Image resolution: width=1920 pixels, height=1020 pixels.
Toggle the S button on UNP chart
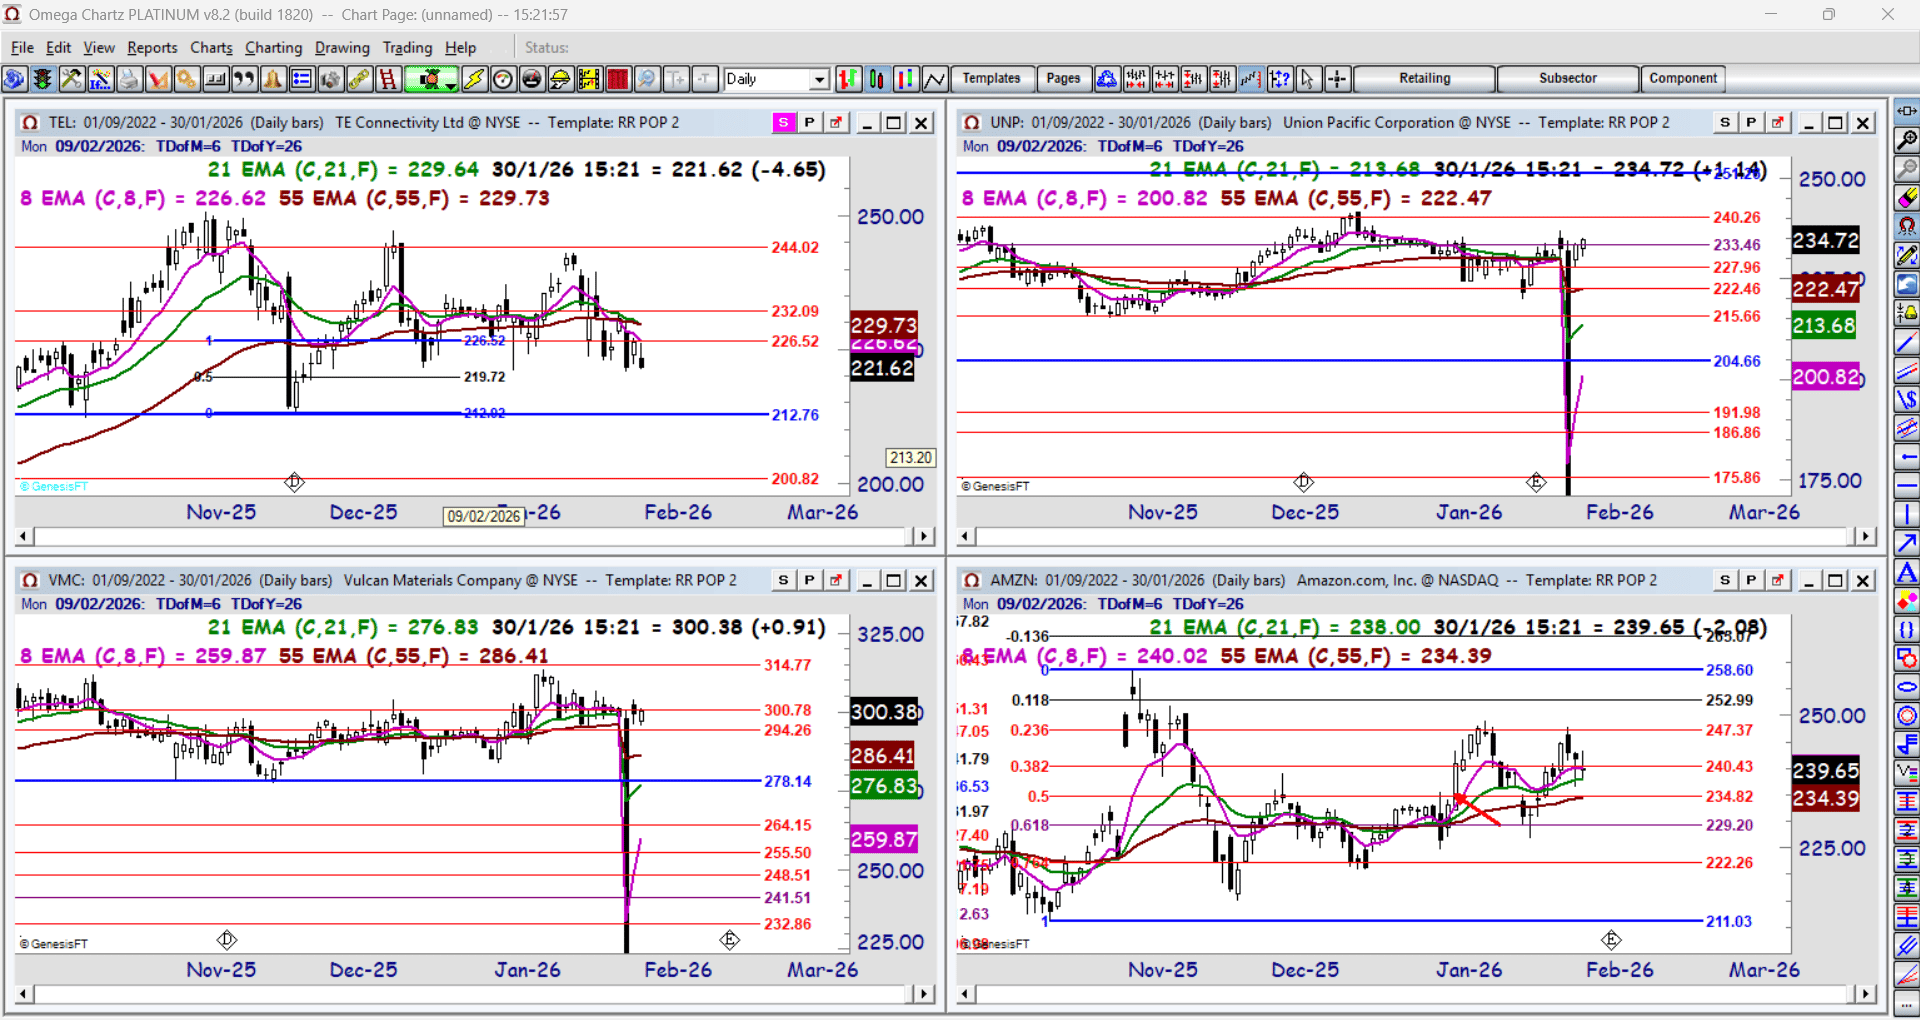1725,122
